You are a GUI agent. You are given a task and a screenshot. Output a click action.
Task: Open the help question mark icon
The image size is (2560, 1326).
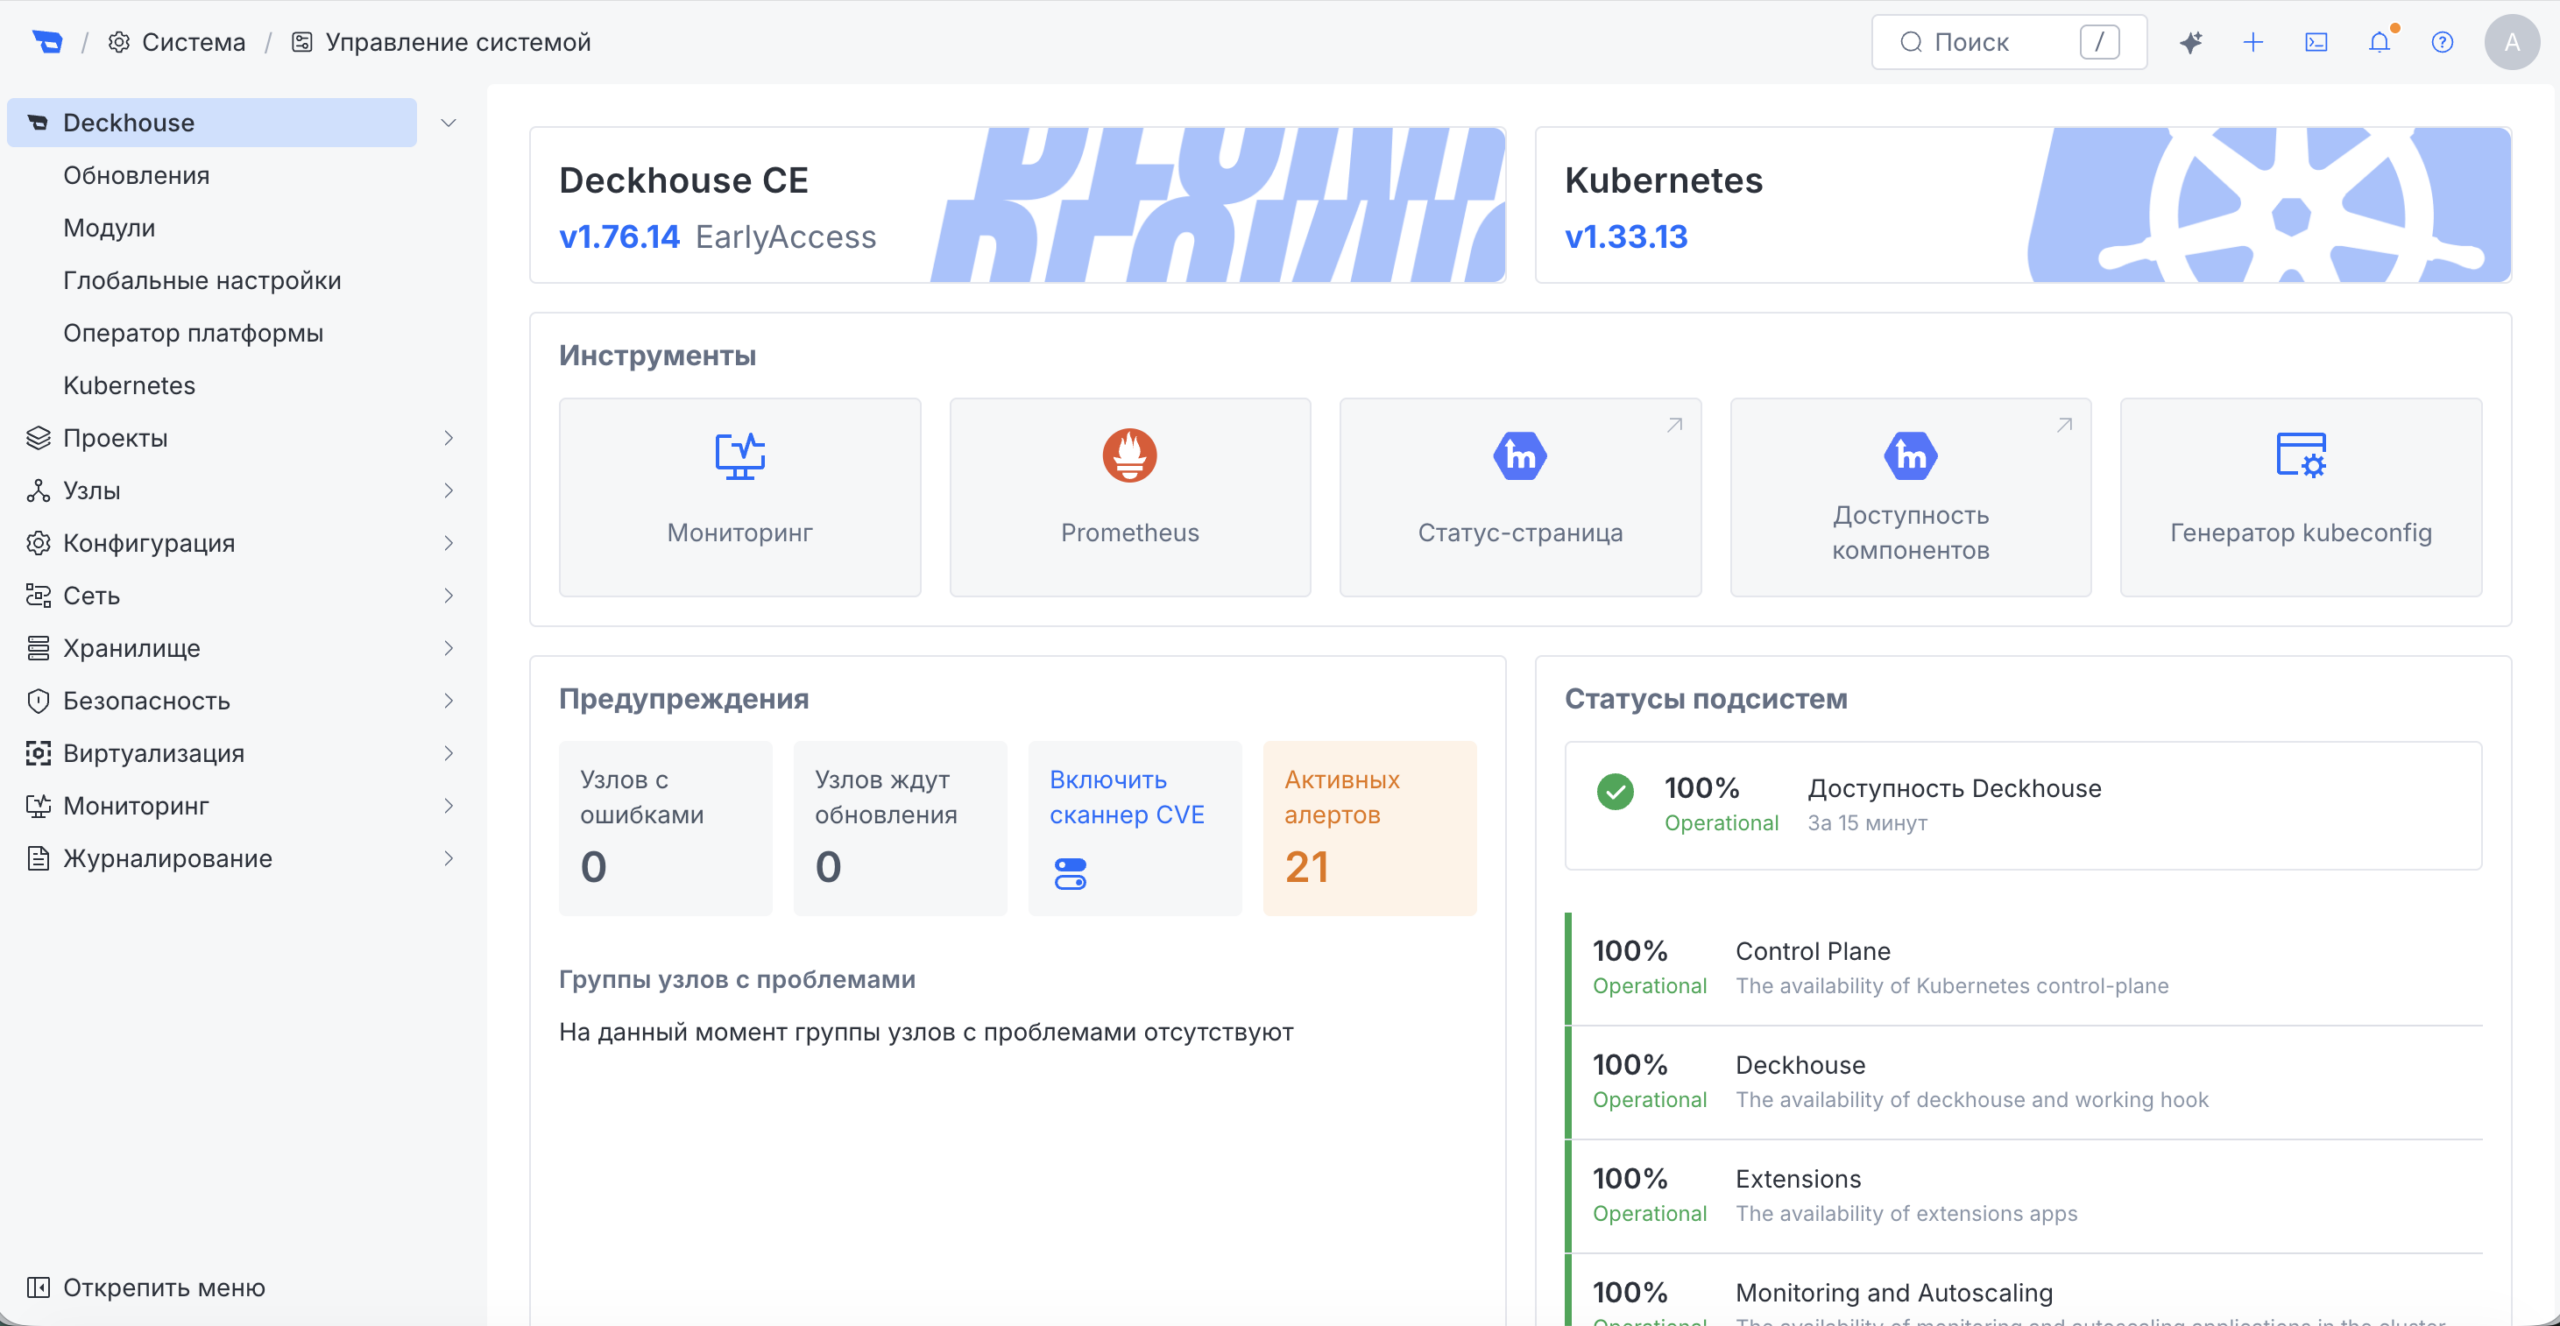pyautogui.click(x=2443, y=42)
